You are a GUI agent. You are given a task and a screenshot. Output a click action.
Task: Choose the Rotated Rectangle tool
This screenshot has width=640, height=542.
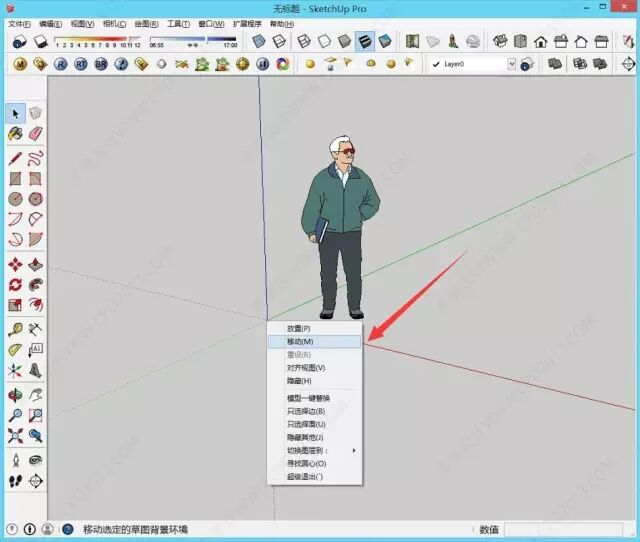tap(36, 179)
